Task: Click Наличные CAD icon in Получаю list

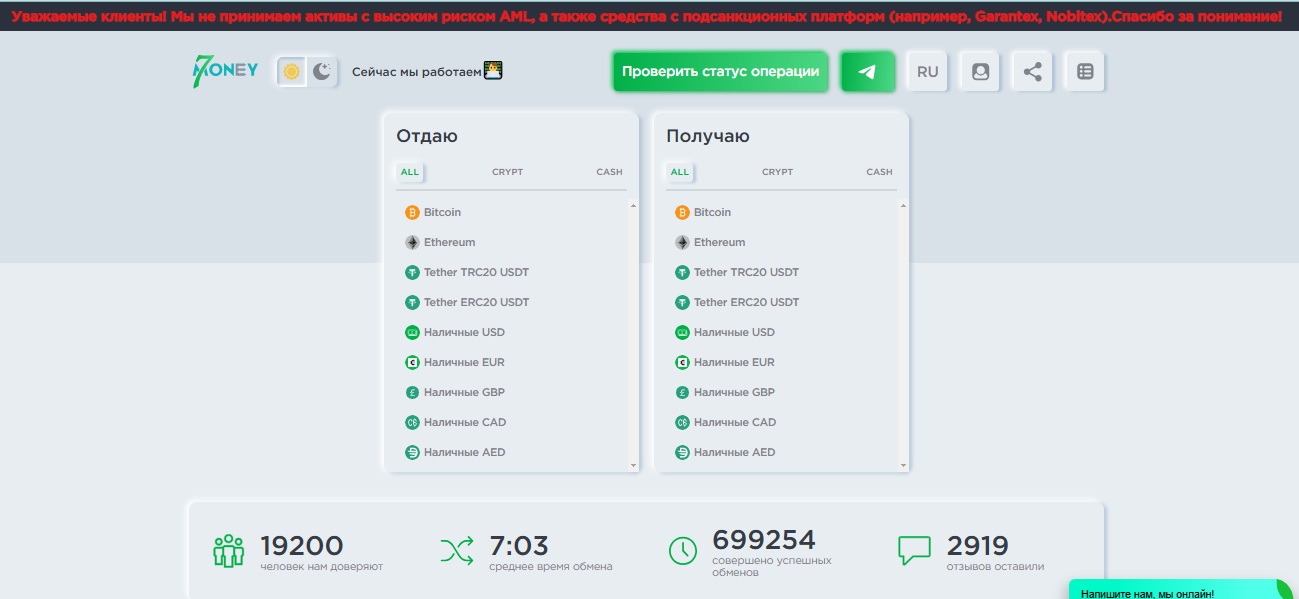Action: (682, 422)
